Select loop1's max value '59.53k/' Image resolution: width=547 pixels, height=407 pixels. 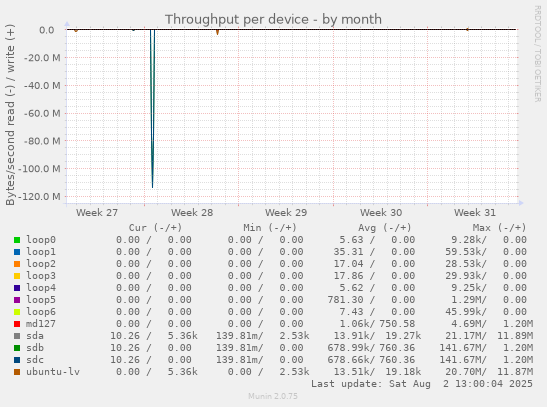[x=466, y=251]
